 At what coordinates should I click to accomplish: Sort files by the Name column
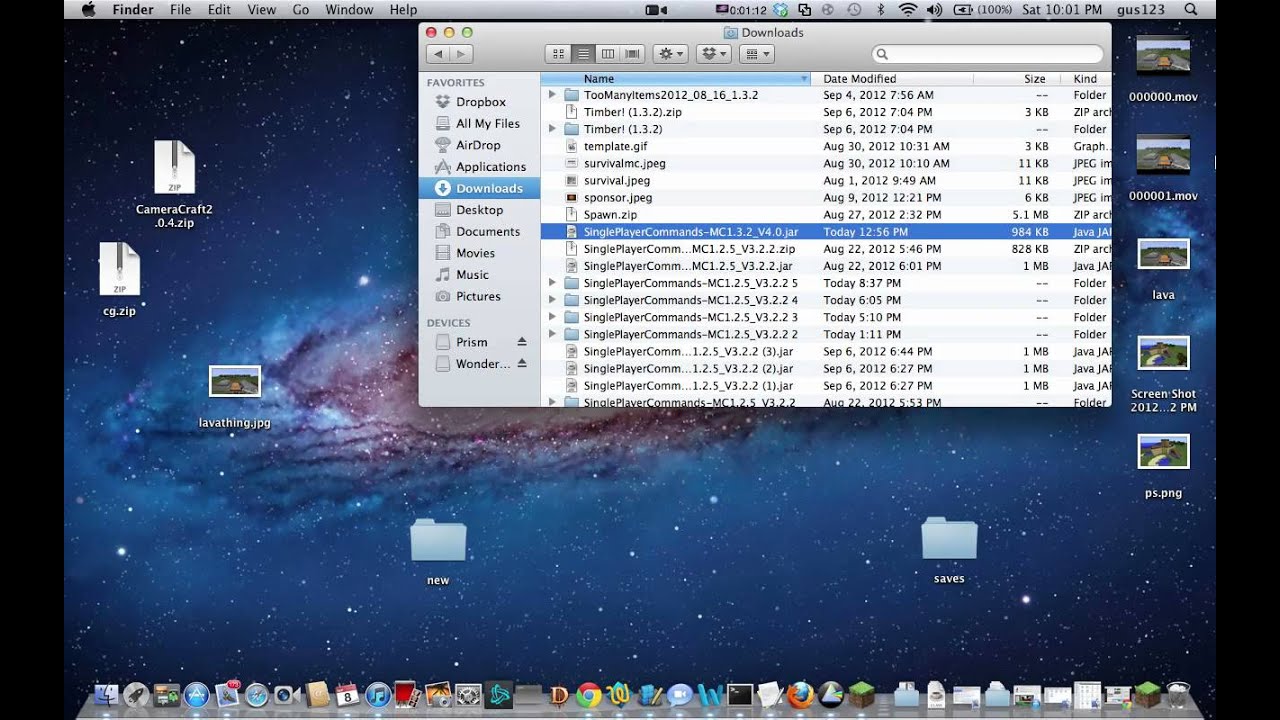pyautogui.click(x=676, y=79)
